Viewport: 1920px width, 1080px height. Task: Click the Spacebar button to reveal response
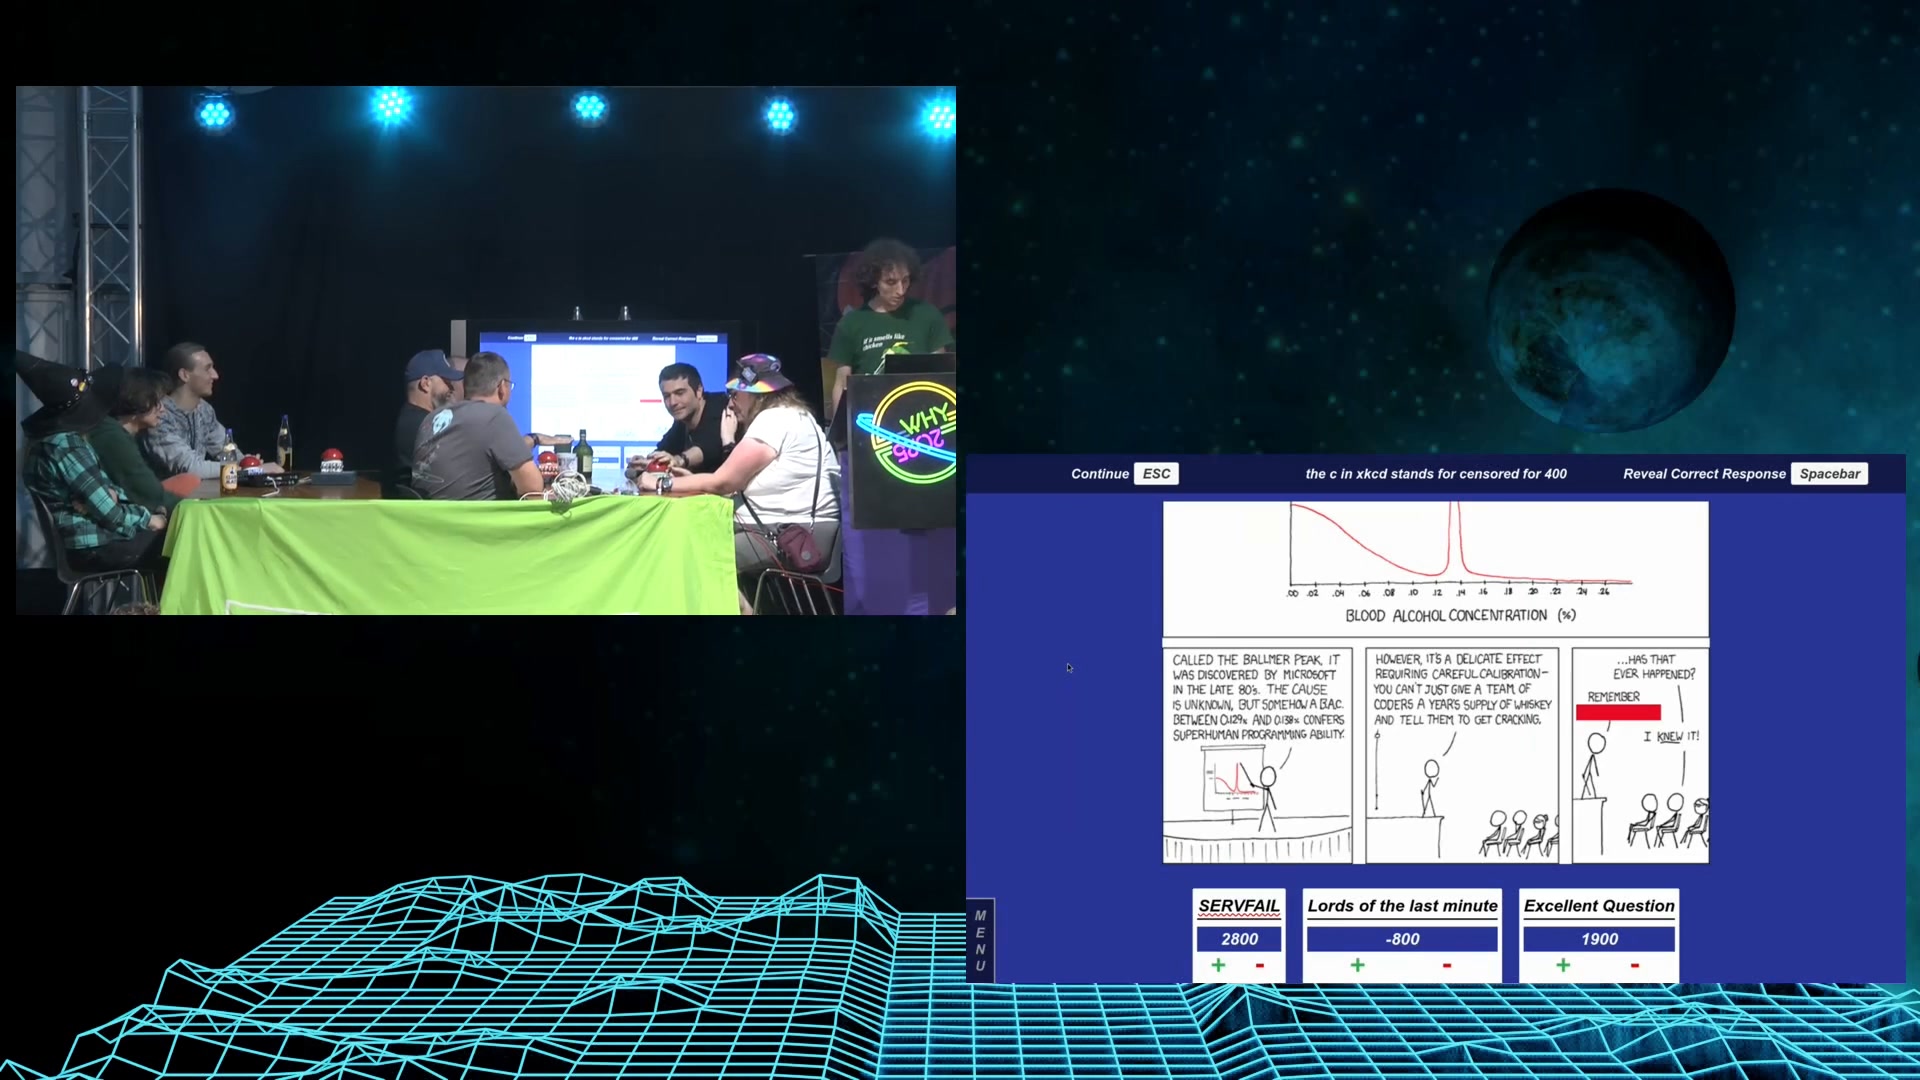pyautogui.click(x=1830, y=474)
